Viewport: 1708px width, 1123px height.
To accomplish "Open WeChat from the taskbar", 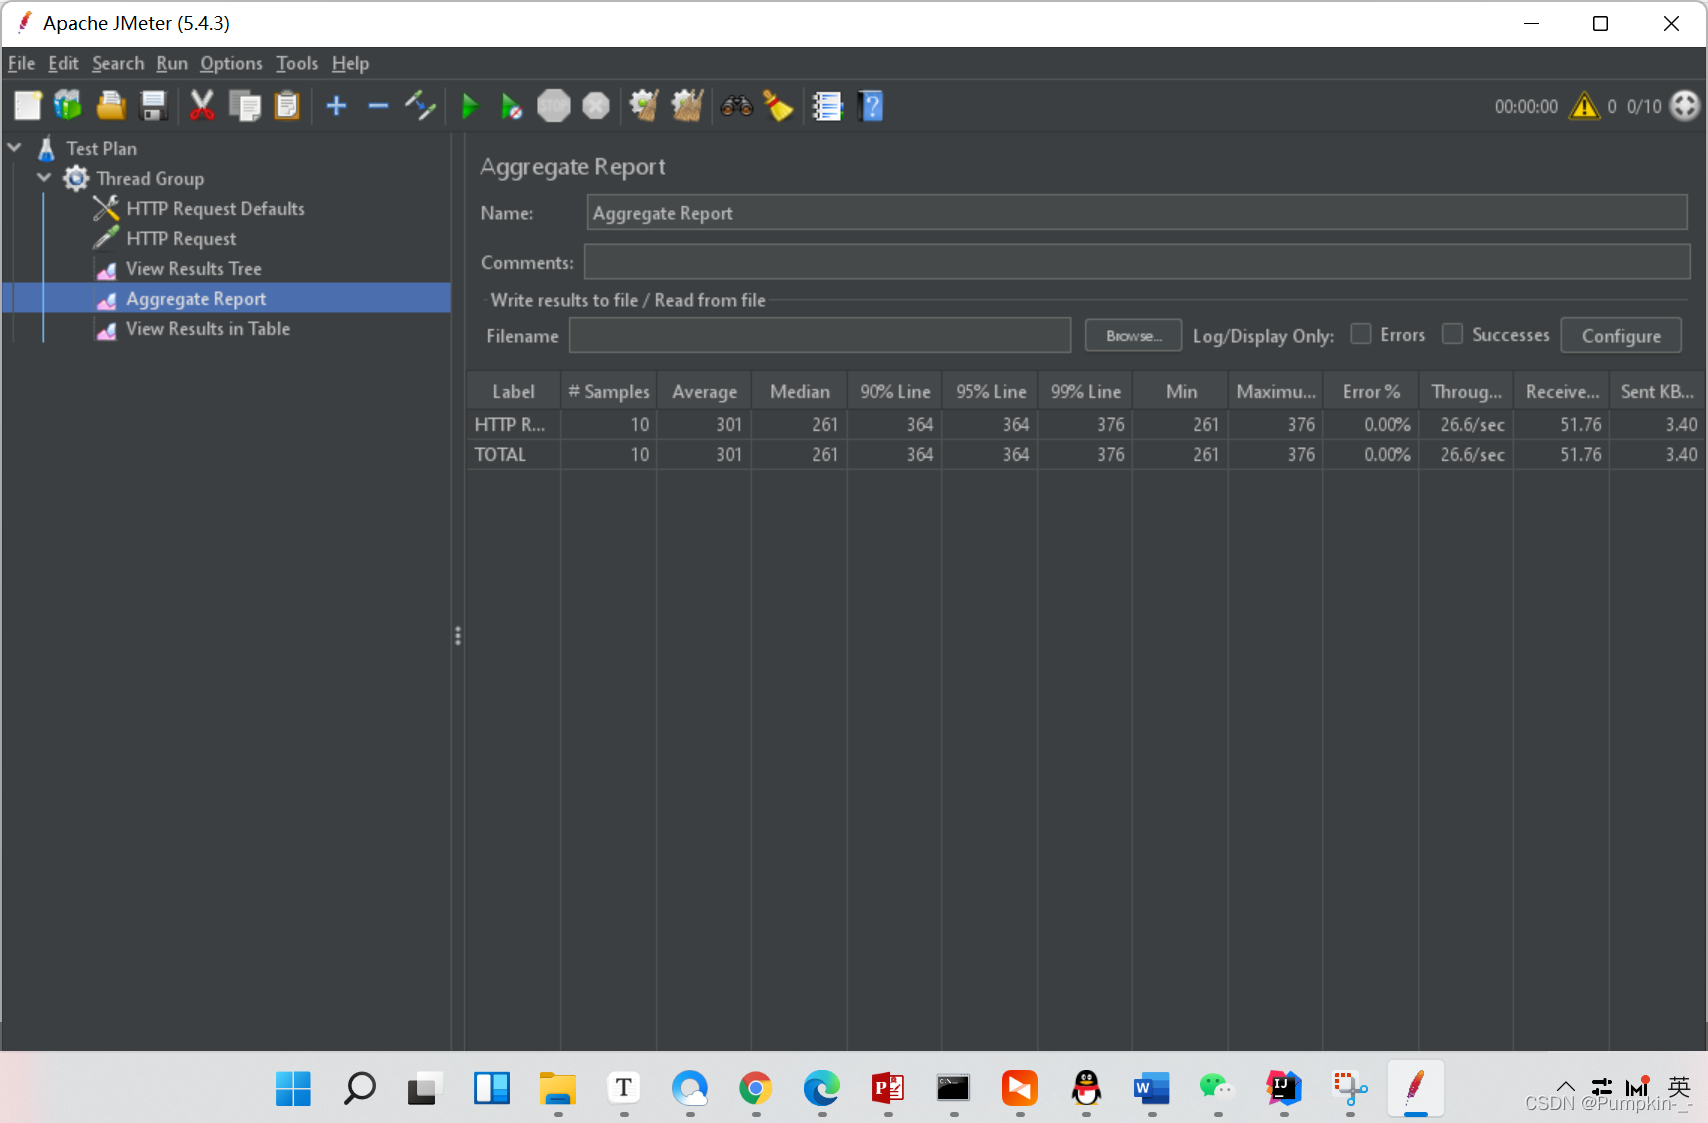I will (x=1217, y=1088).
